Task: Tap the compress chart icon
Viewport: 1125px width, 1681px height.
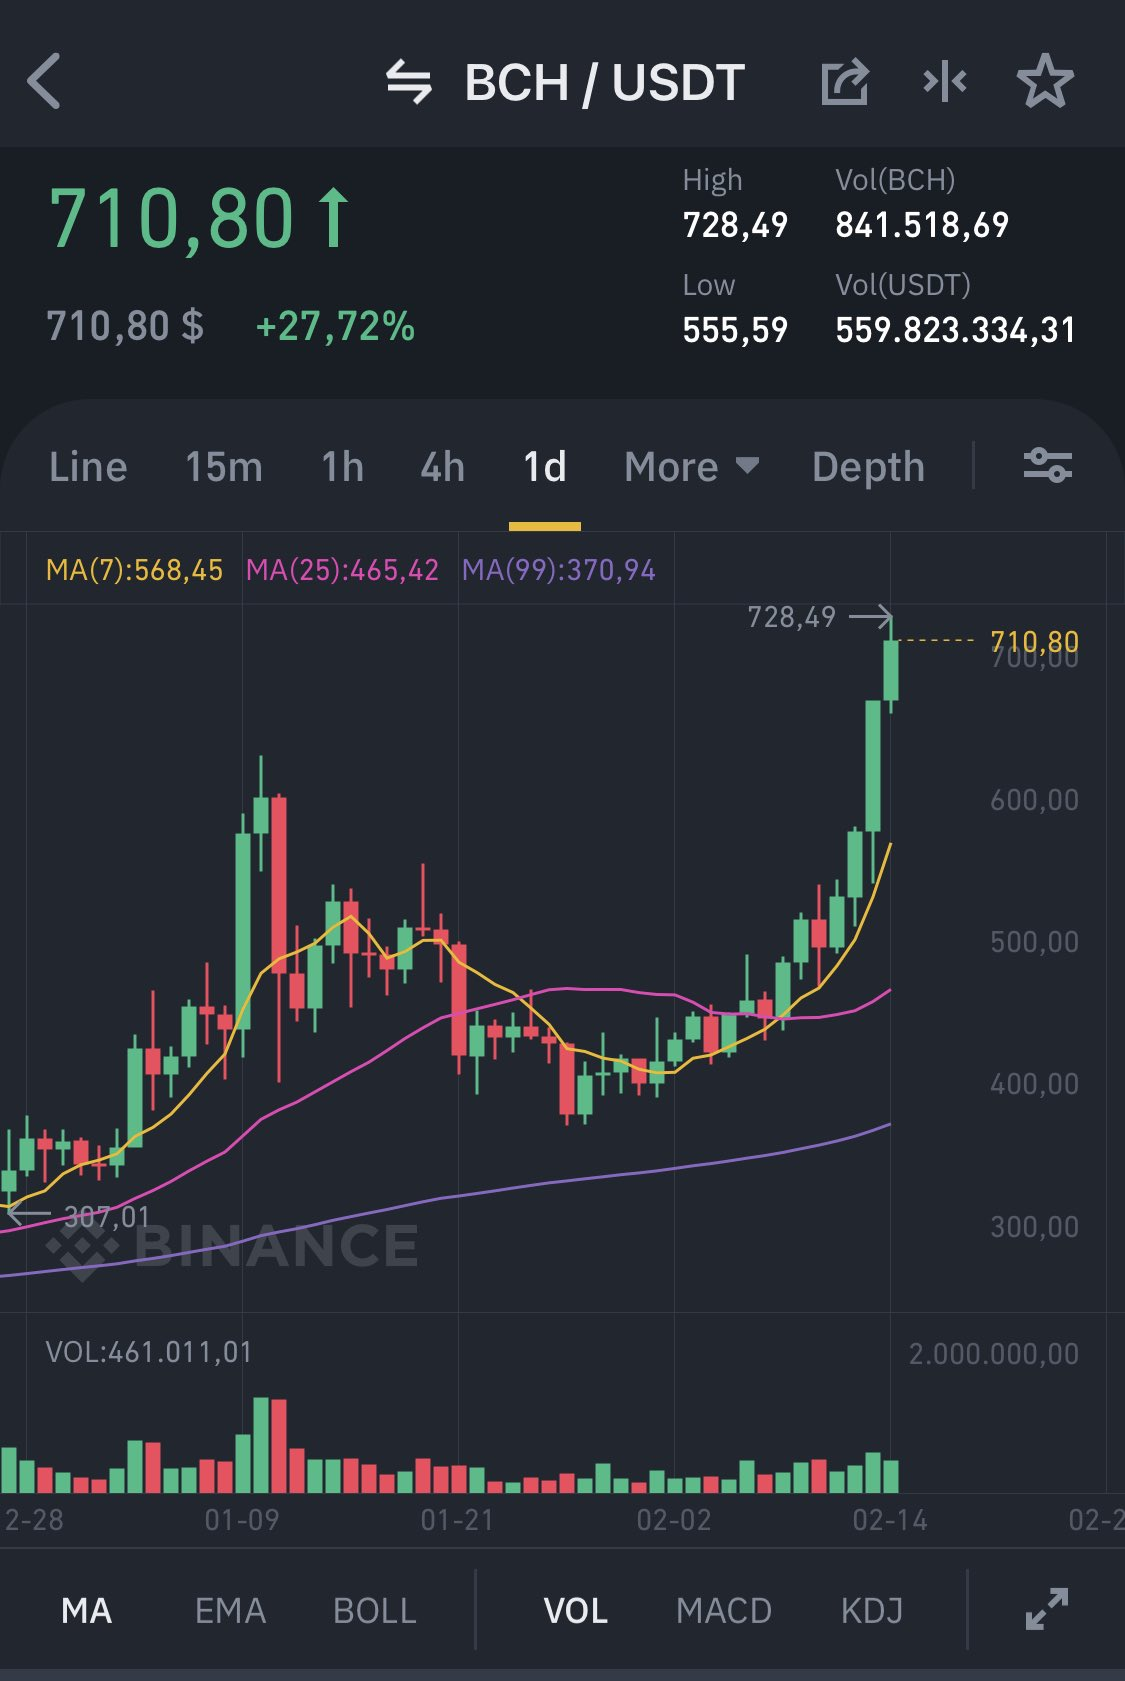Action: [x=945, y=82]
